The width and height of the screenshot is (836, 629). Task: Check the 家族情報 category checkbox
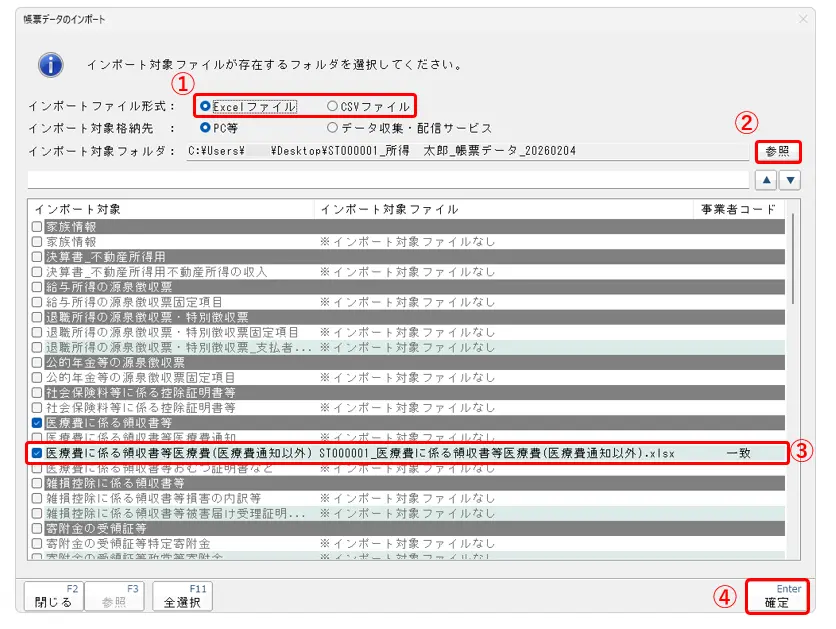(37, 227)
